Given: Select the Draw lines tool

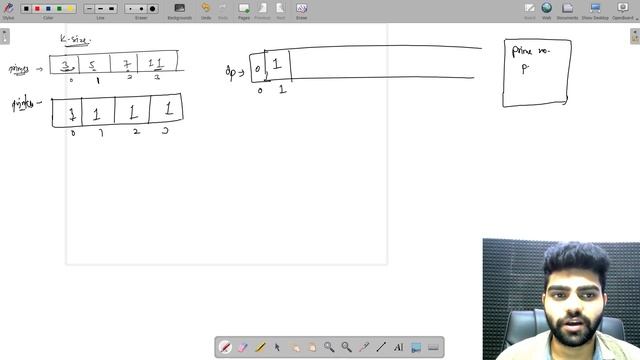Looking at the screenshot, I should [x=381, y=347].
